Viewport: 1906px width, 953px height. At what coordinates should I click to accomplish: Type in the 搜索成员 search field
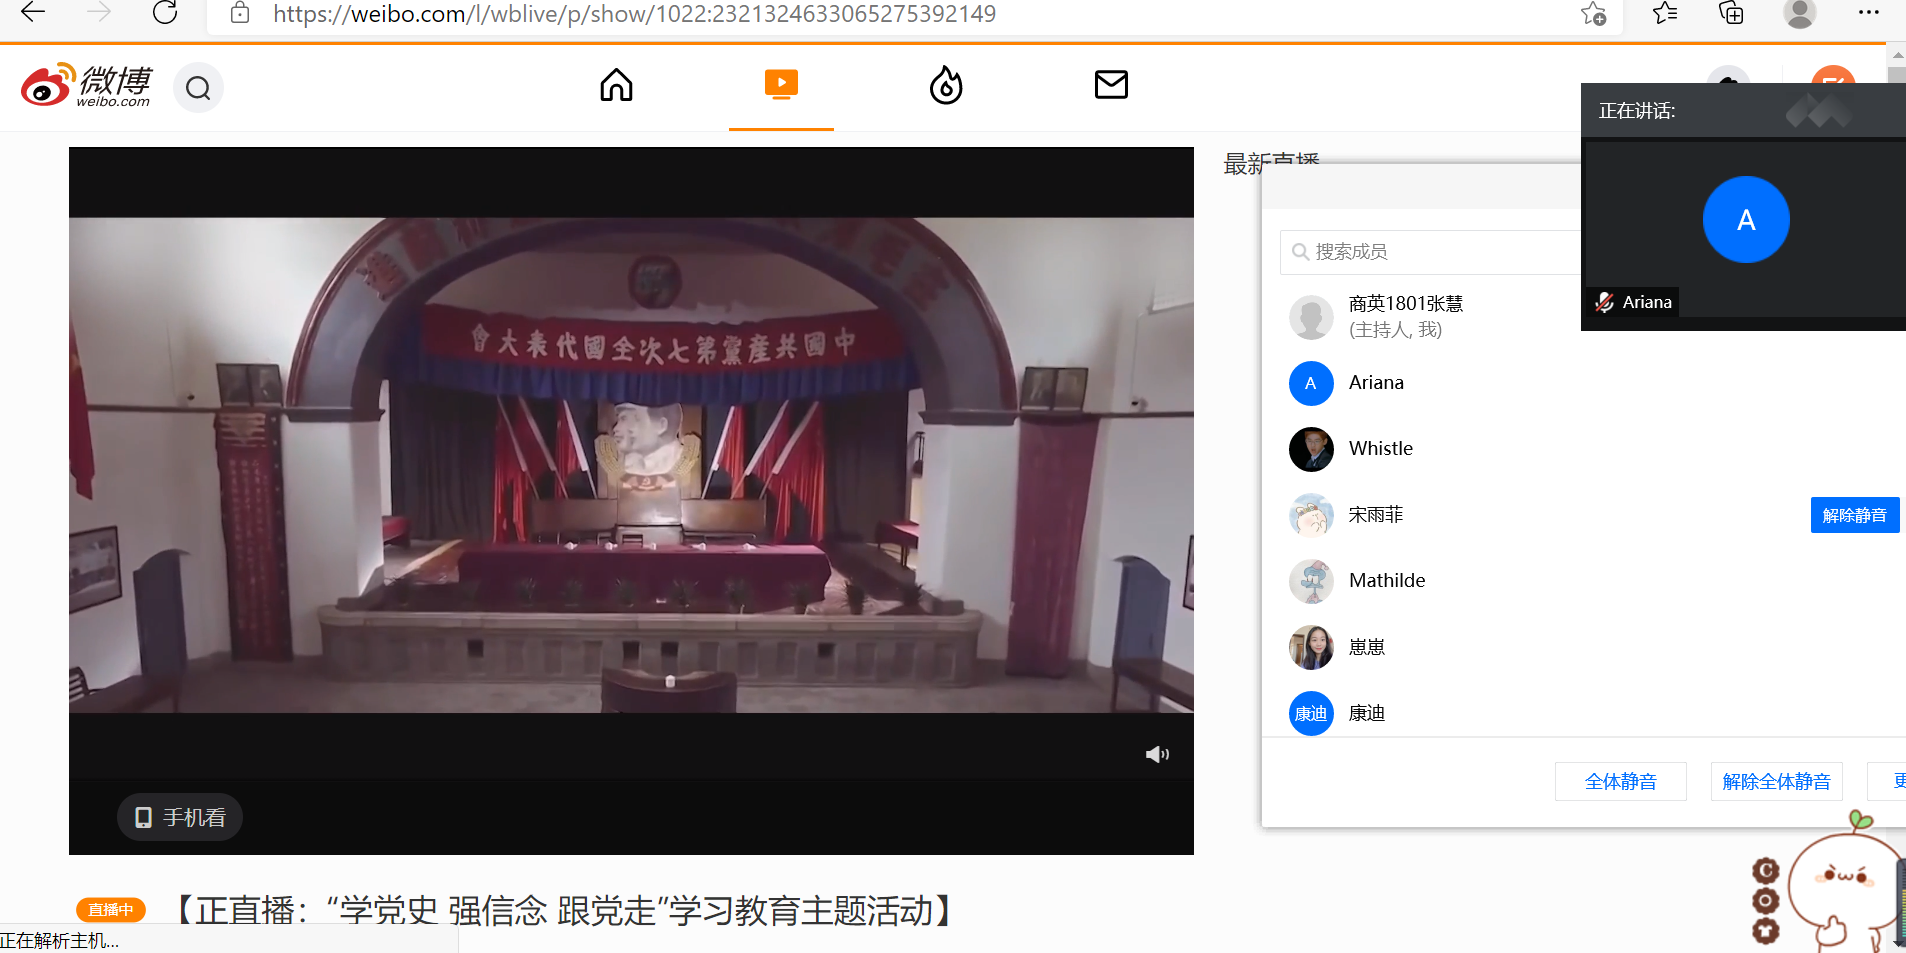pos(1440,252)
